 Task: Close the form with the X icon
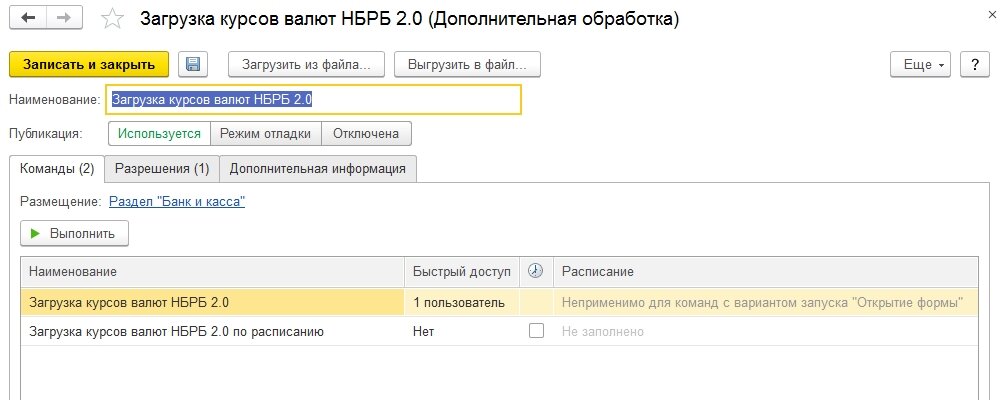pos(991,15)
